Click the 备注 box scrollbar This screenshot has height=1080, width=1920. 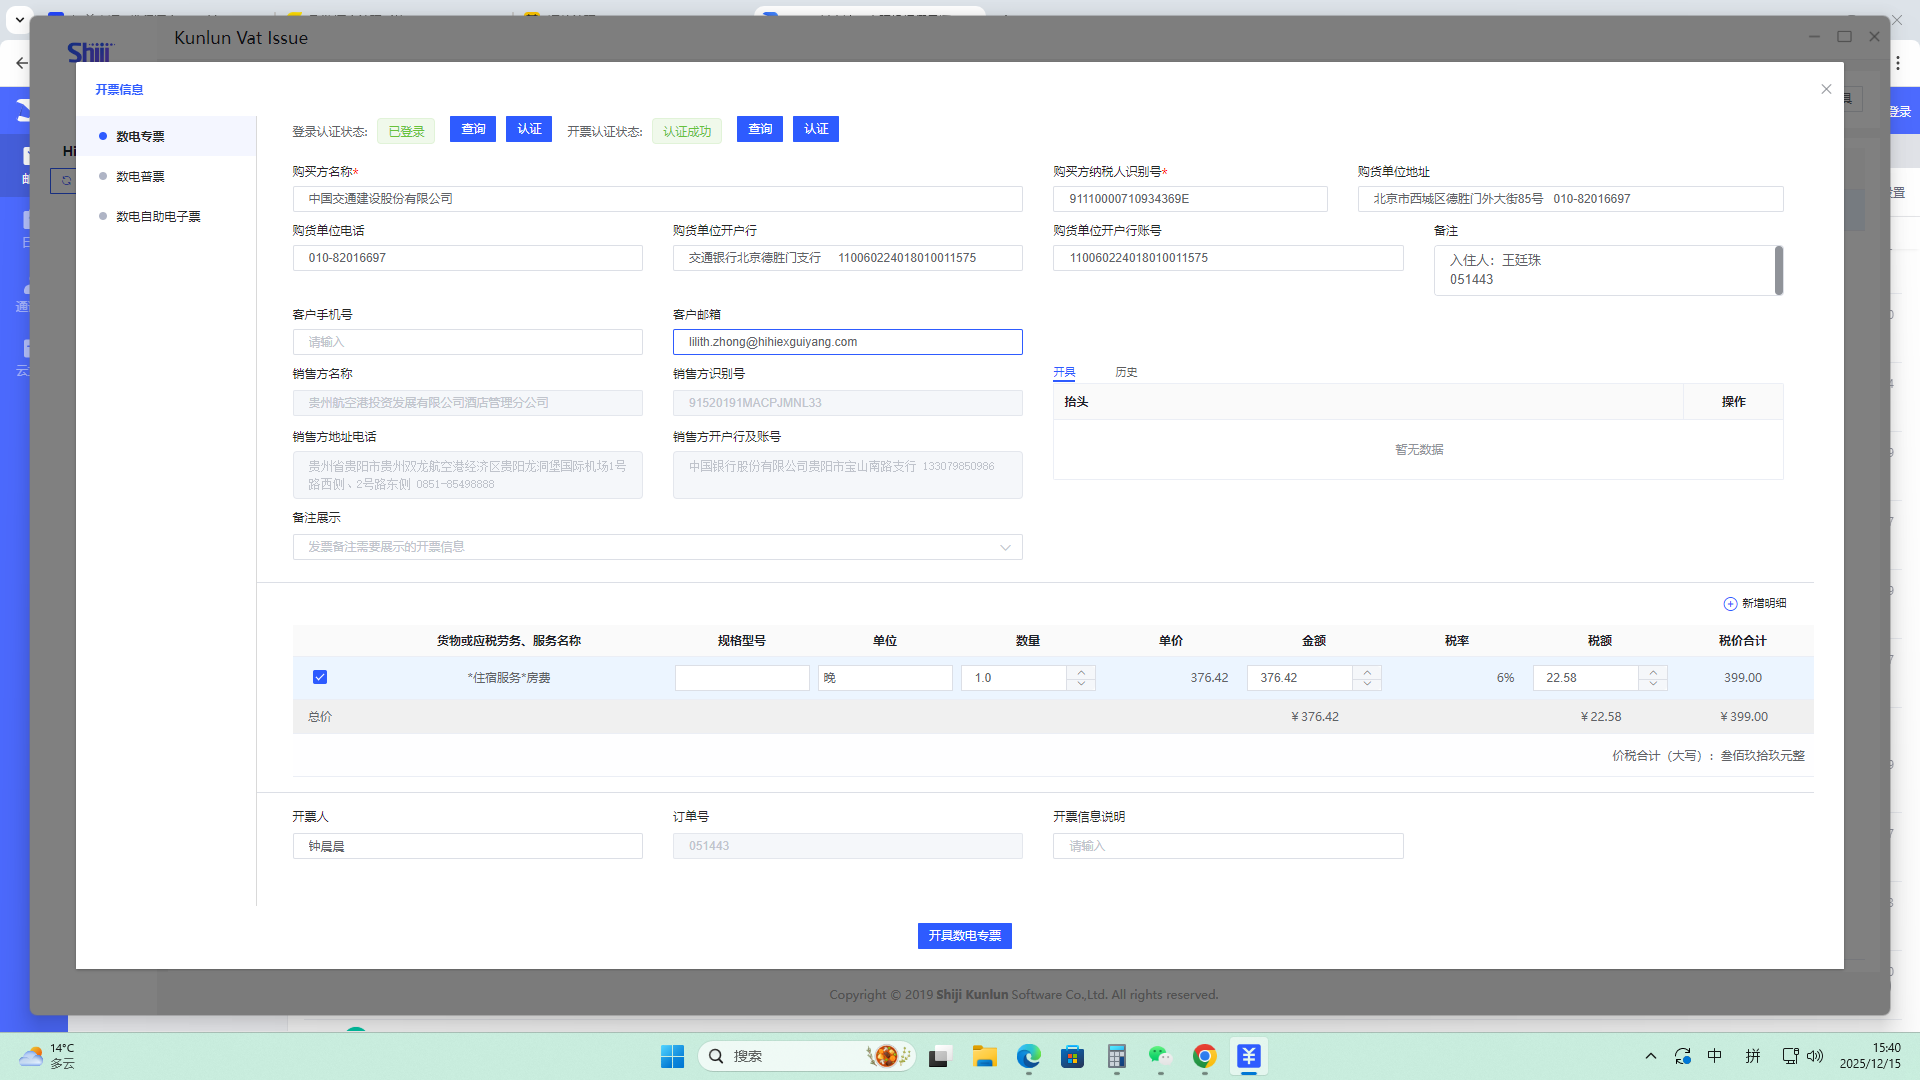(x=1778, y=270)
